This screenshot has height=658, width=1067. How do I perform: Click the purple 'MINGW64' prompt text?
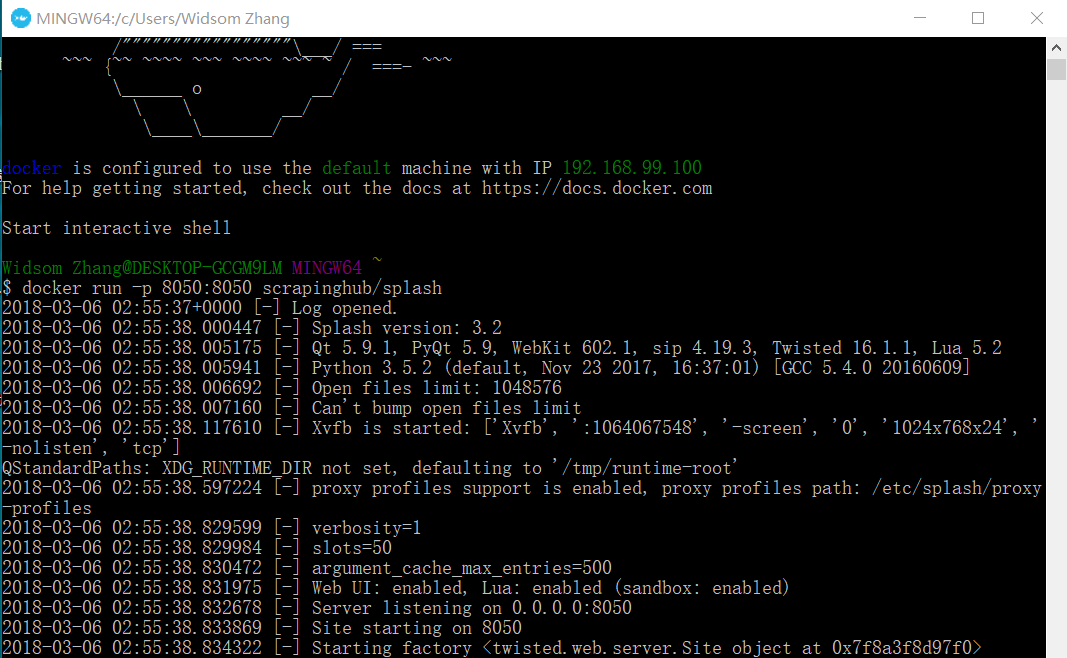click(327, 267)
